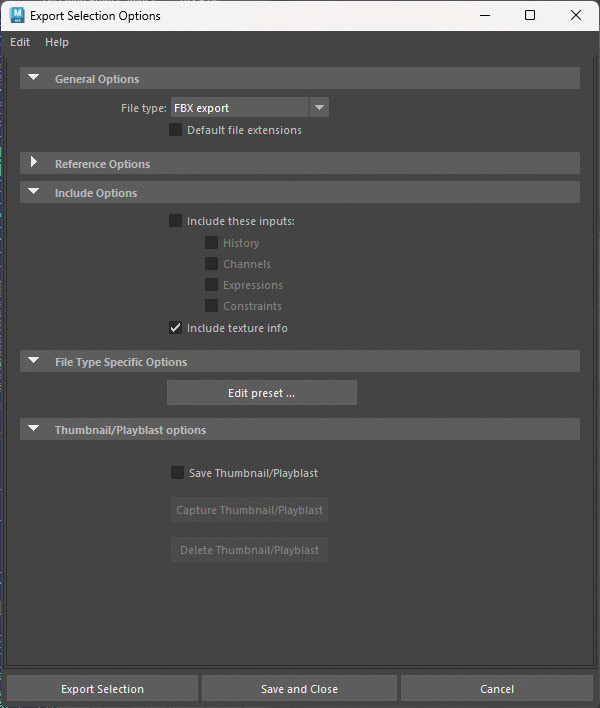The height and width of the screenshot is (708, 600).
Task: Open the Edit menu
Action: point(20,42)
